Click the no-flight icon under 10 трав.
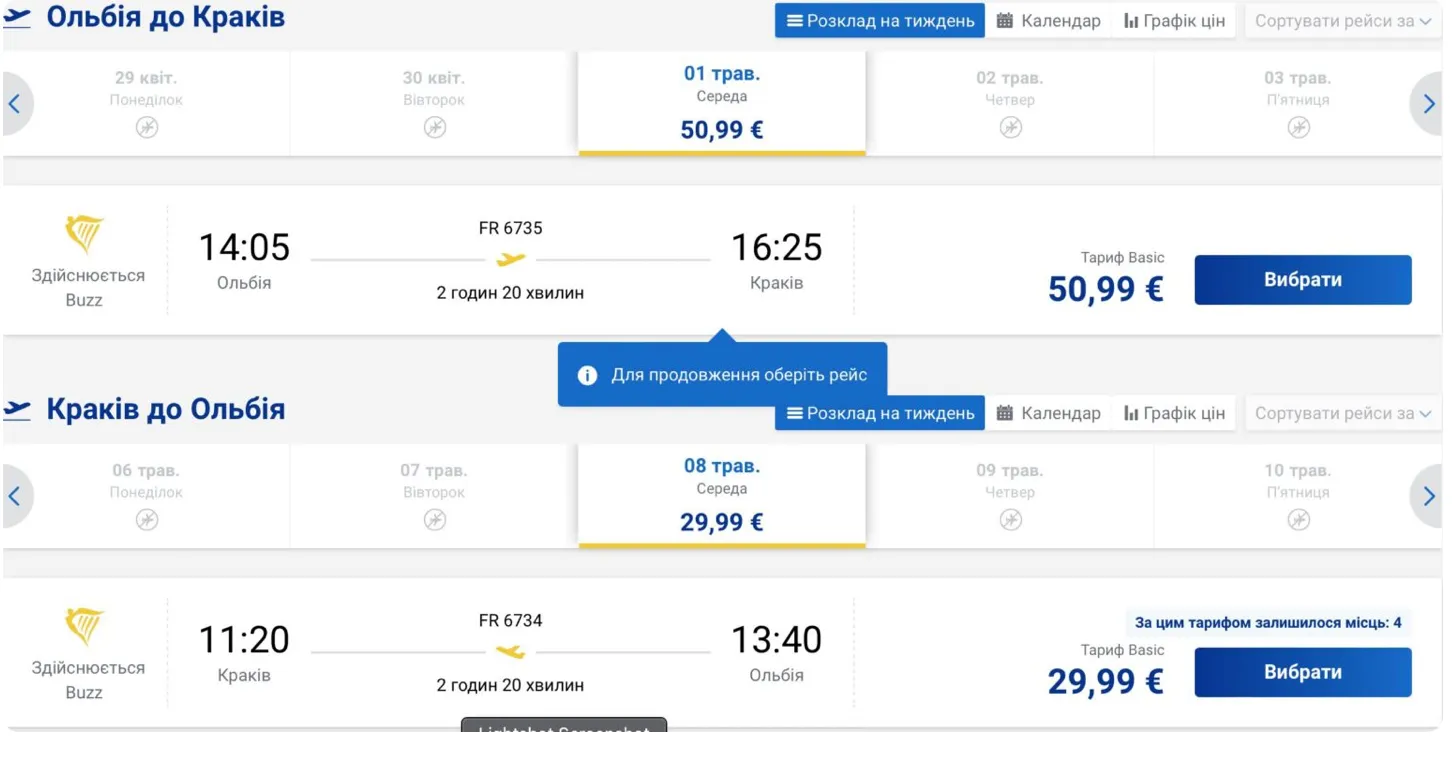 click(x=1298, y=520)
